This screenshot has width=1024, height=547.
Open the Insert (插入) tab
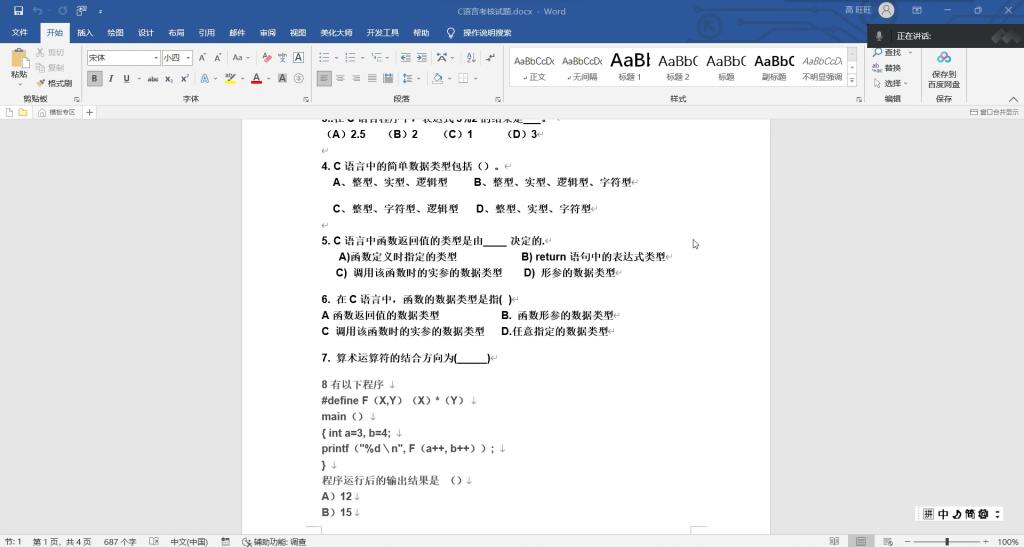pyautogui.click(x=85, y=32)
